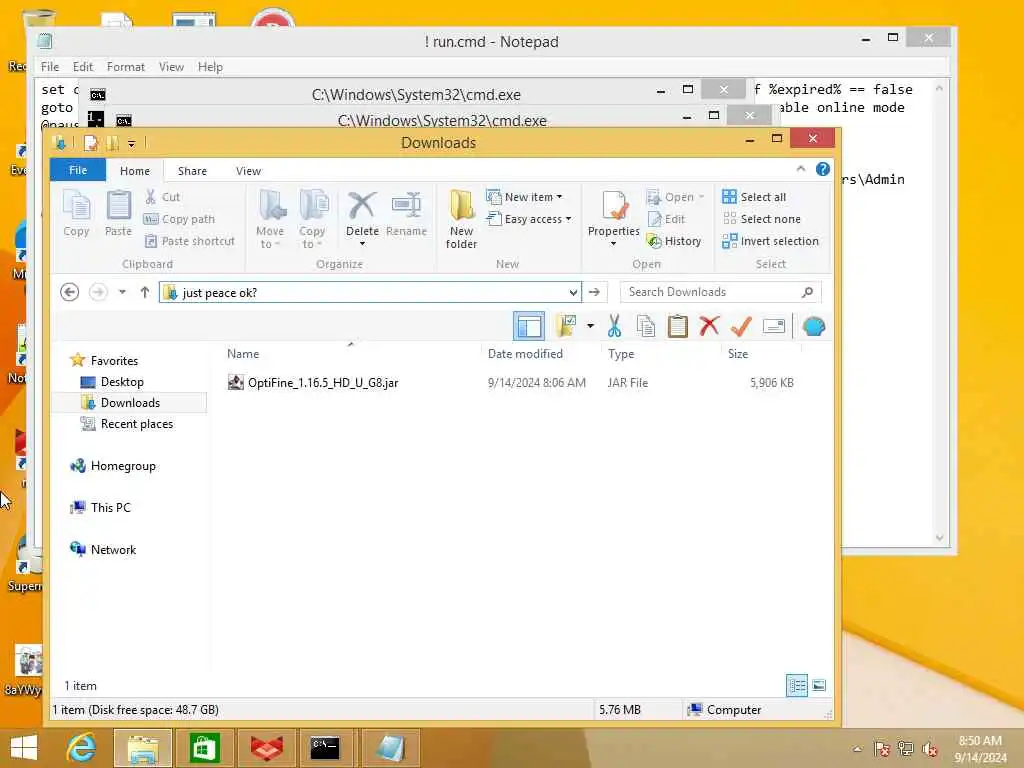Click the folder options toolbar icon
The width and height of the screenshot is (1024, 768).
click(x=566, y=326)
